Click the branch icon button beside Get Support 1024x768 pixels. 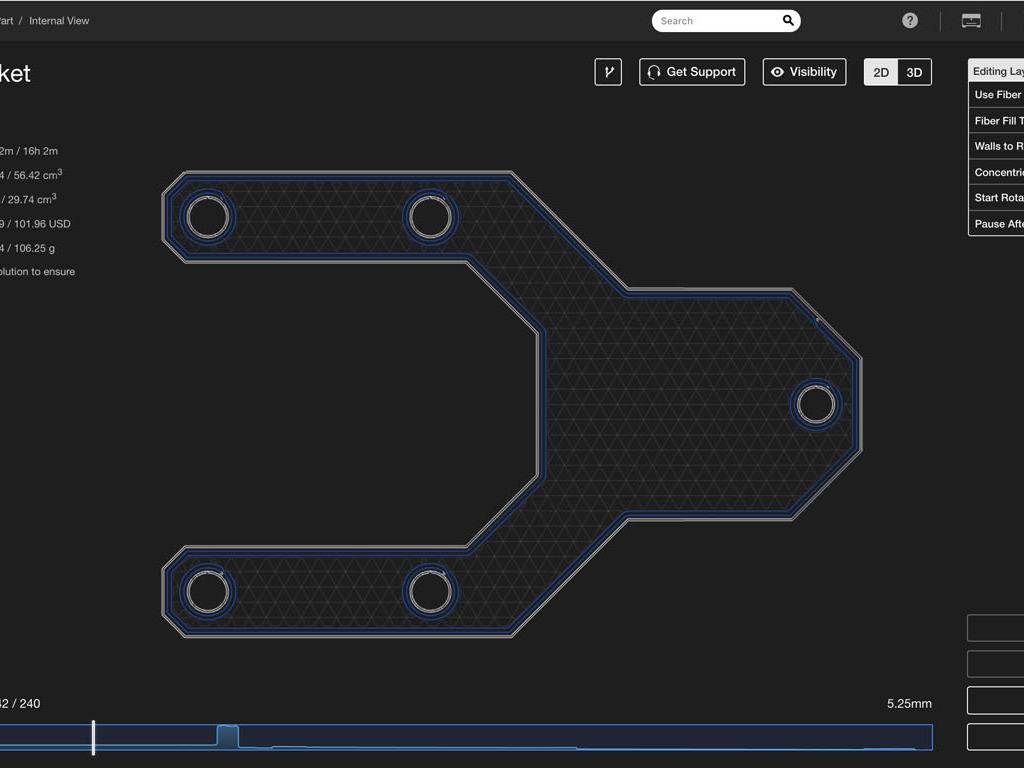coord(608,72)
